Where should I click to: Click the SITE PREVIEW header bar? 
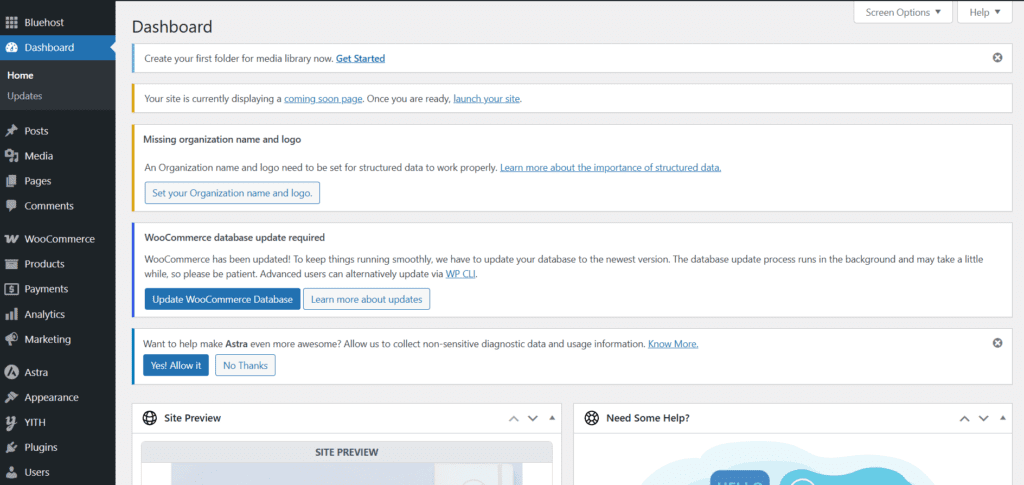tap(347, 452)
